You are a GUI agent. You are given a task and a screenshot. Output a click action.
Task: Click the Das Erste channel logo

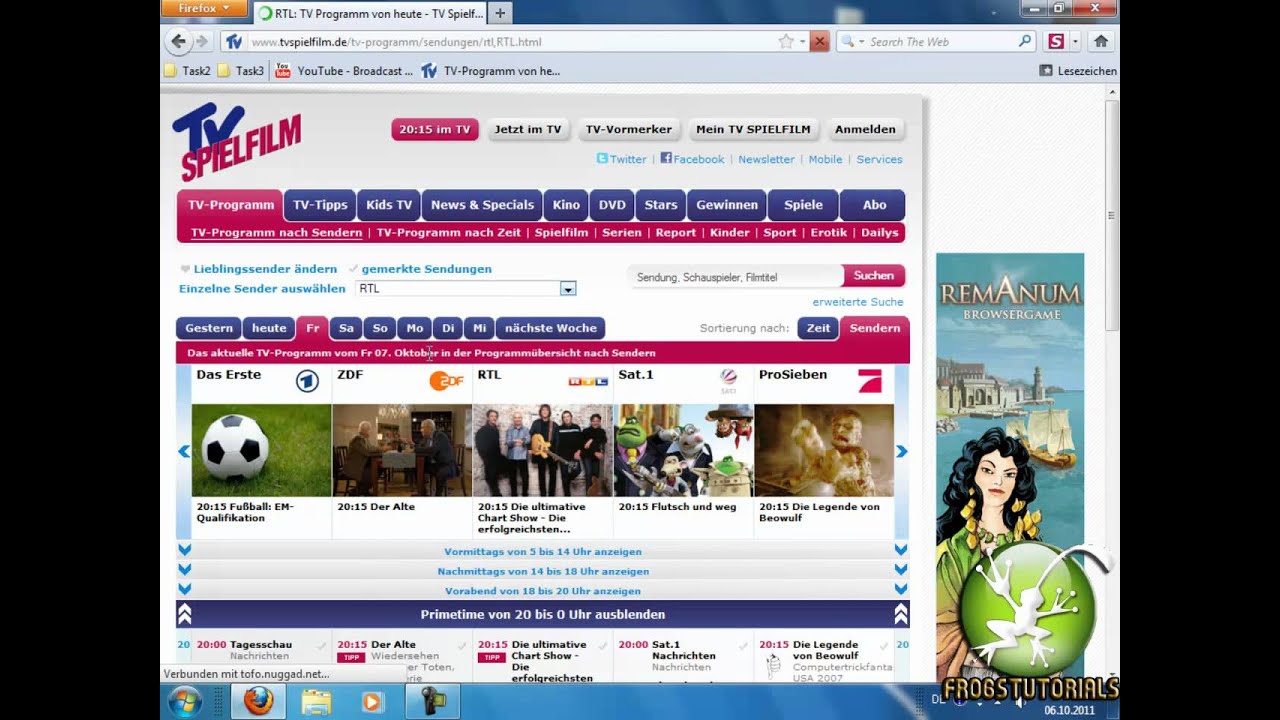[x=307, y=381]
